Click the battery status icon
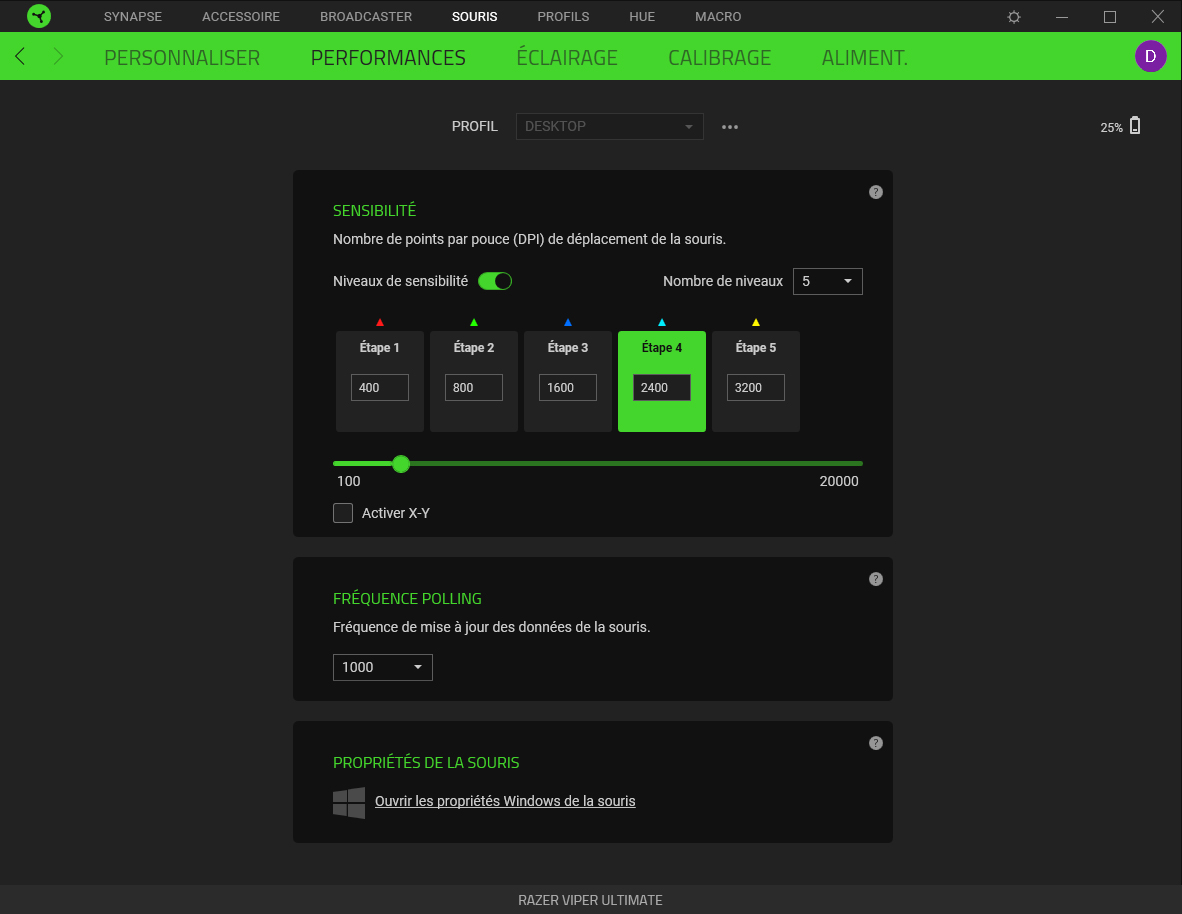The image size is (1182, 914). click(x=1135, y=126)
